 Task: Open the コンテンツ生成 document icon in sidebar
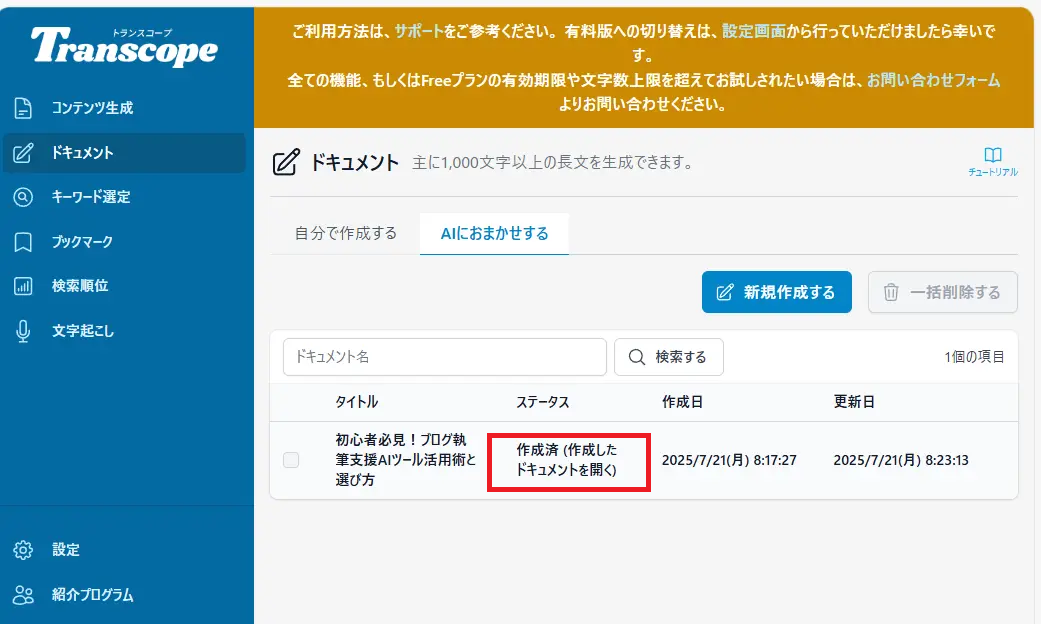pos(23,108)
